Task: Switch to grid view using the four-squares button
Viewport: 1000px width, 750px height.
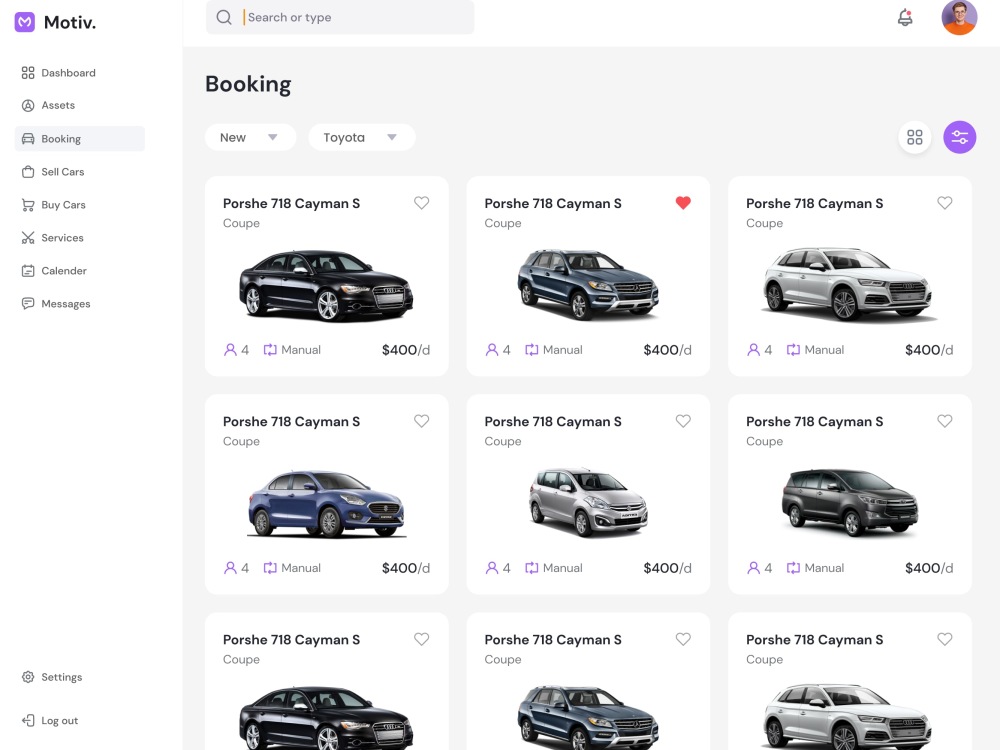Action: click(915, 137)
